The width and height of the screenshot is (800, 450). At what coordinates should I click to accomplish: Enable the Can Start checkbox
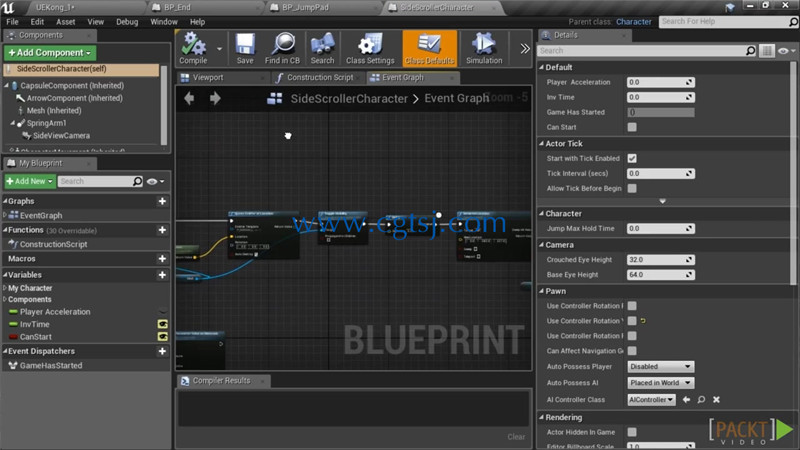[632, 127]
